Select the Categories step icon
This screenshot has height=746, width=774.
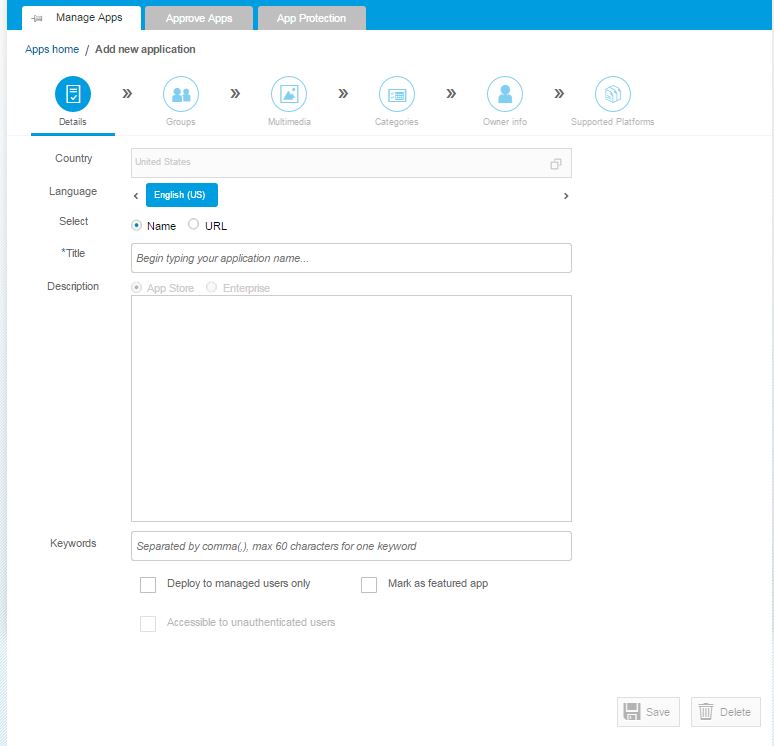click(397, 95)
